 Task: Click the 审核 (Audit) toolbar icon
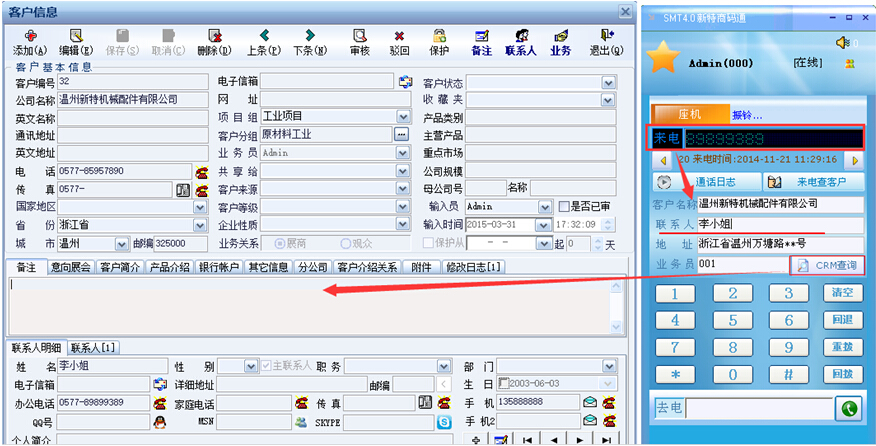(360, 35)
